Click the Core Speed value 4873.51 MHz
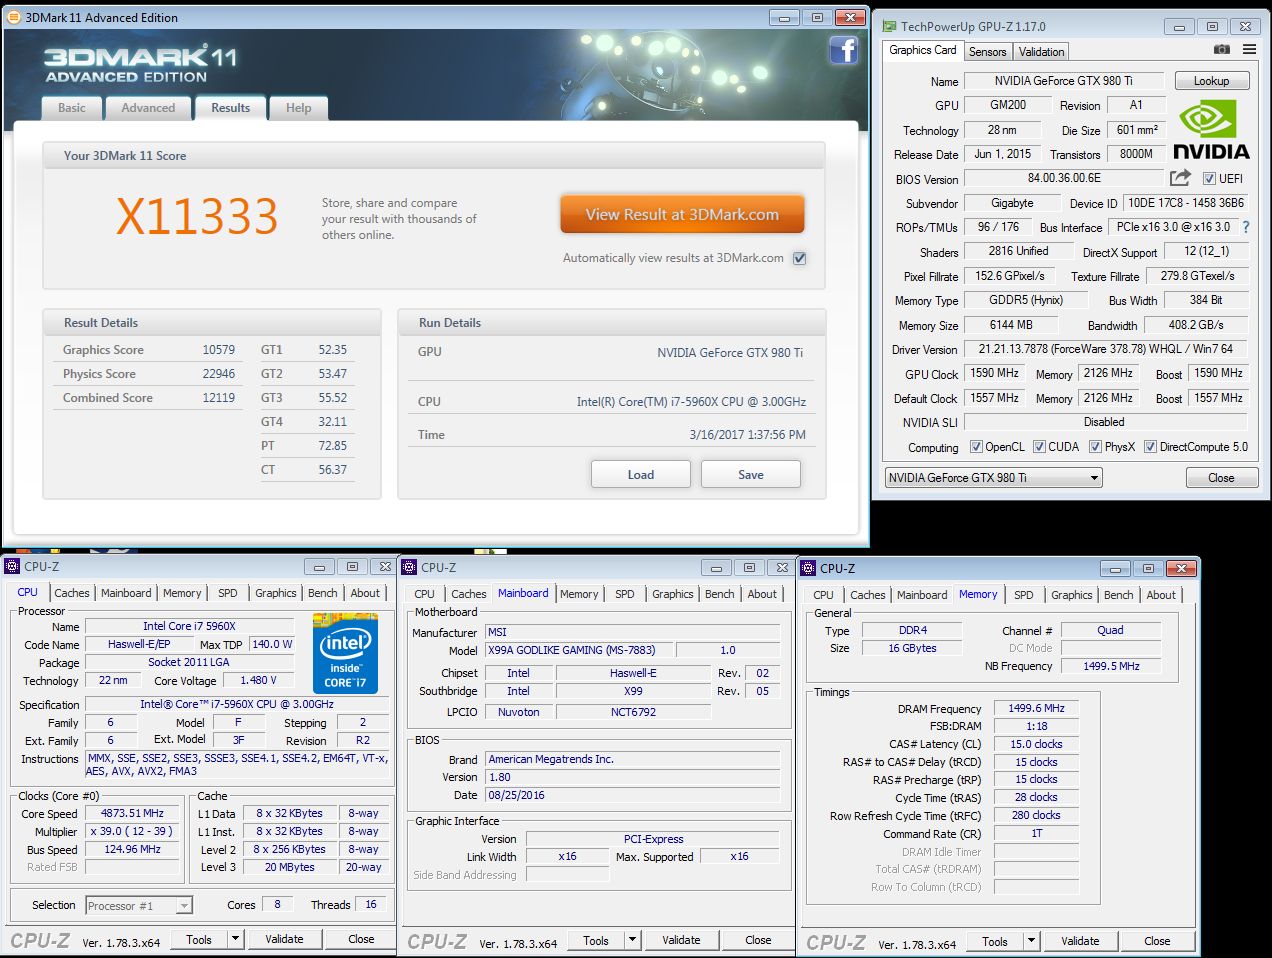 (134, 814)
